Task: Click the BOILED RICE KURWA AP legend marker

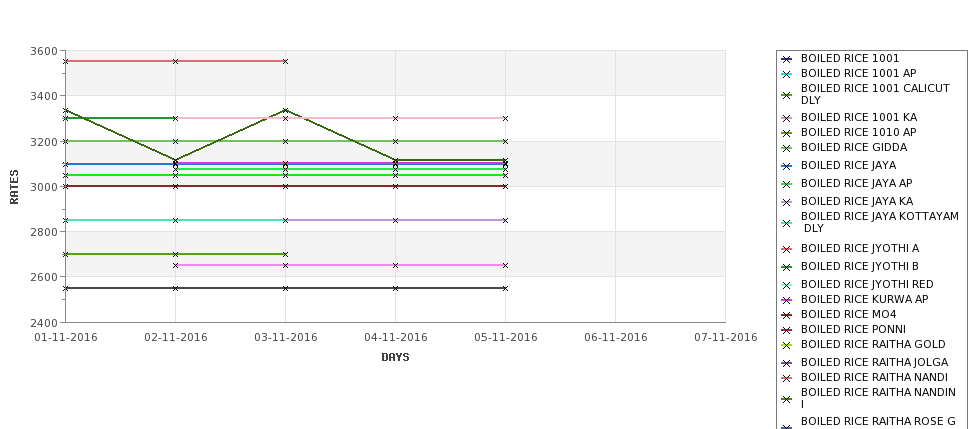Action: [x=787, y=300]
